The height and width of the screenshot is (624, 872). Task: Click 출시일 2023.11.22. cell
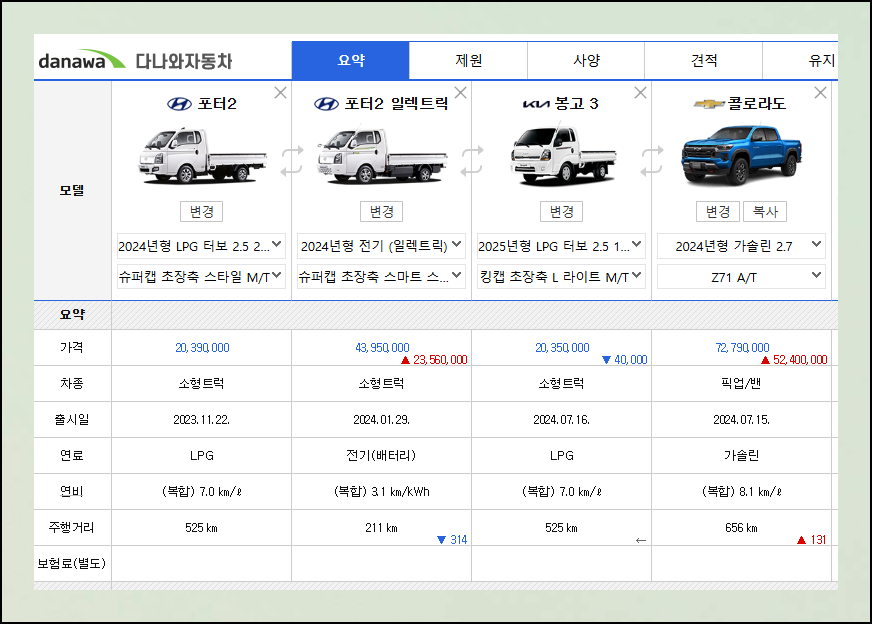click(x=201, y=419)
